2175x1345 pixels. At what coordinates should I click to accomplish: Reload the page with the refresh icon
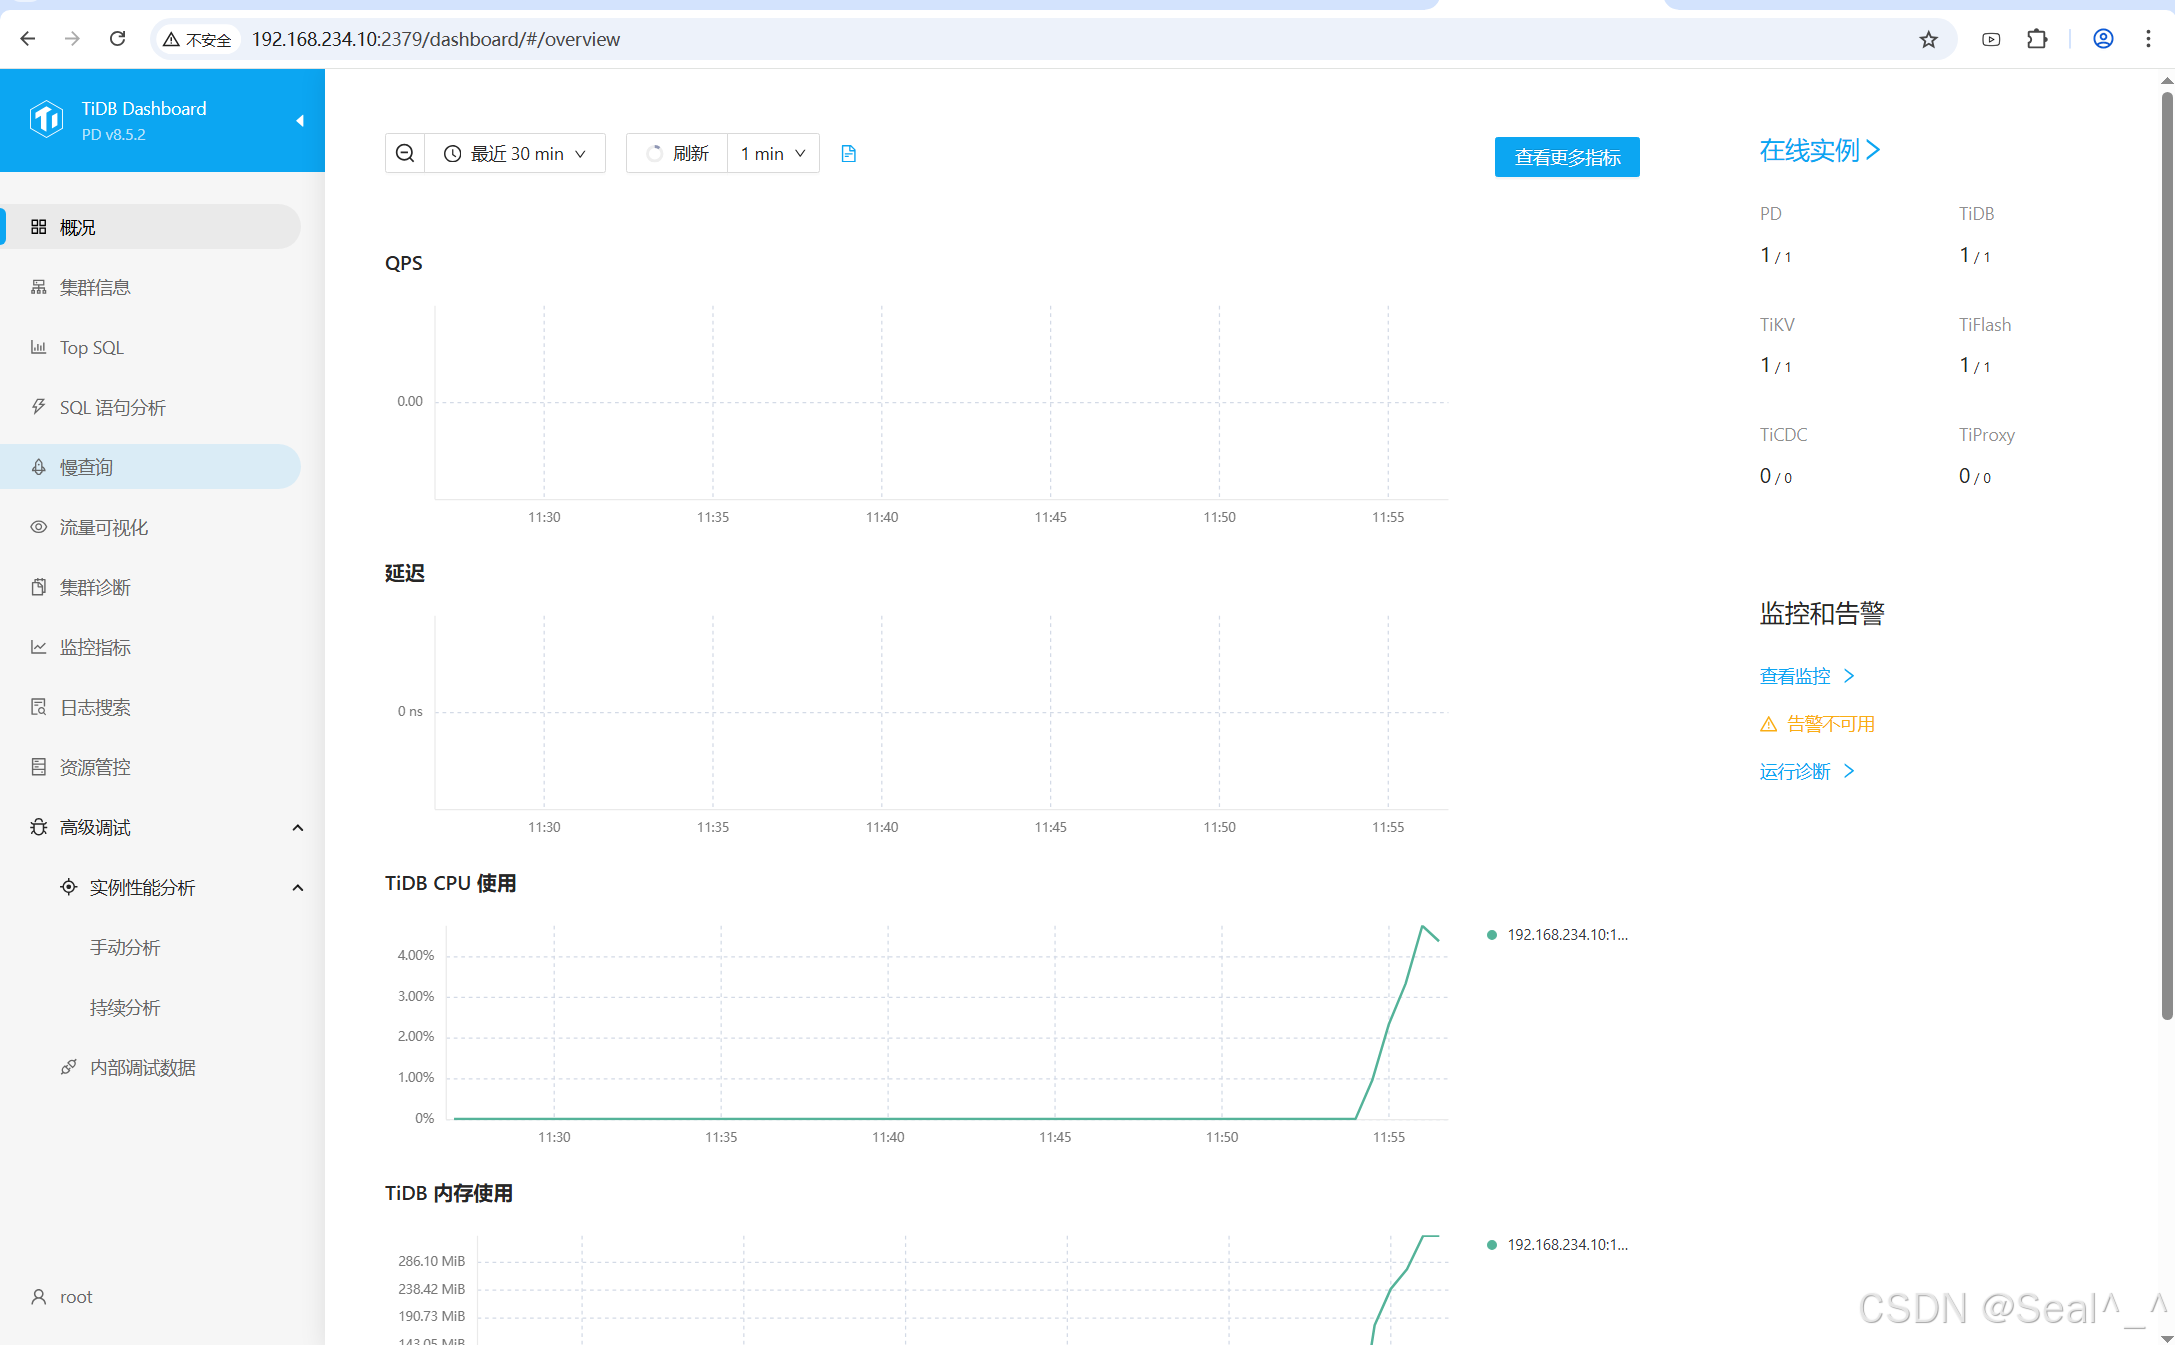point(117,39)
